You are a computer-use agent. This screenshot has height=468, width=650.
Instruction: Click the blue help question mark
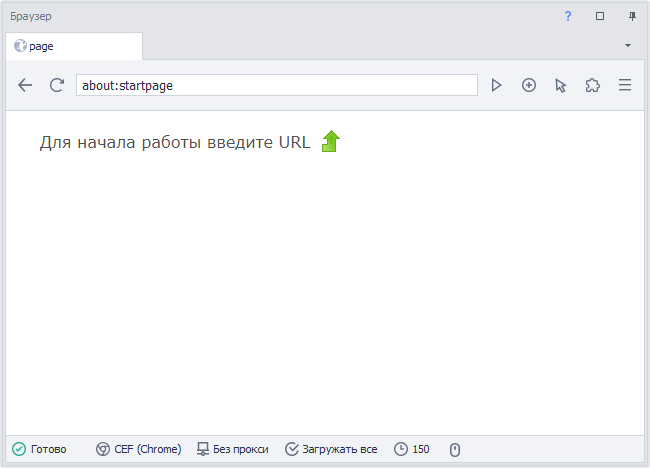(568, 16)
